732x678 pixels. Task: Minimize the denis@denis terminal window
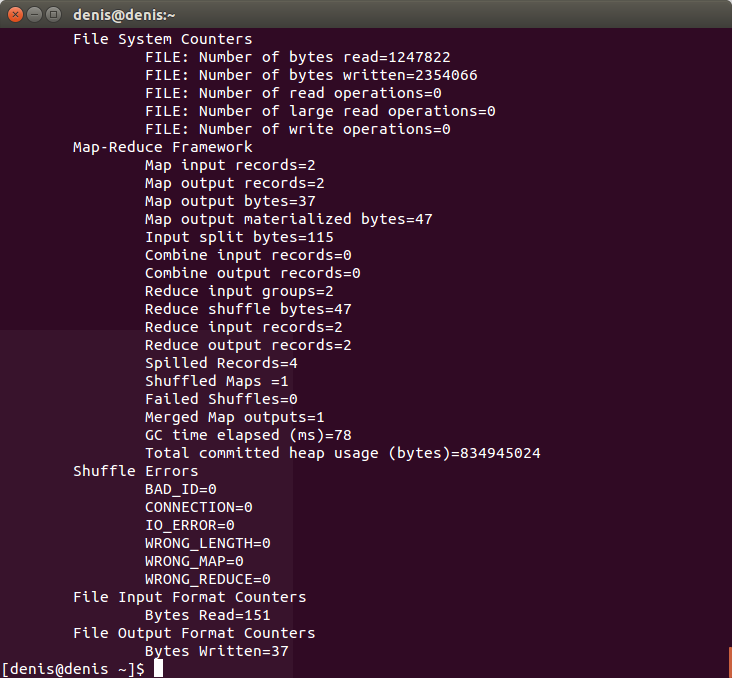35,14
